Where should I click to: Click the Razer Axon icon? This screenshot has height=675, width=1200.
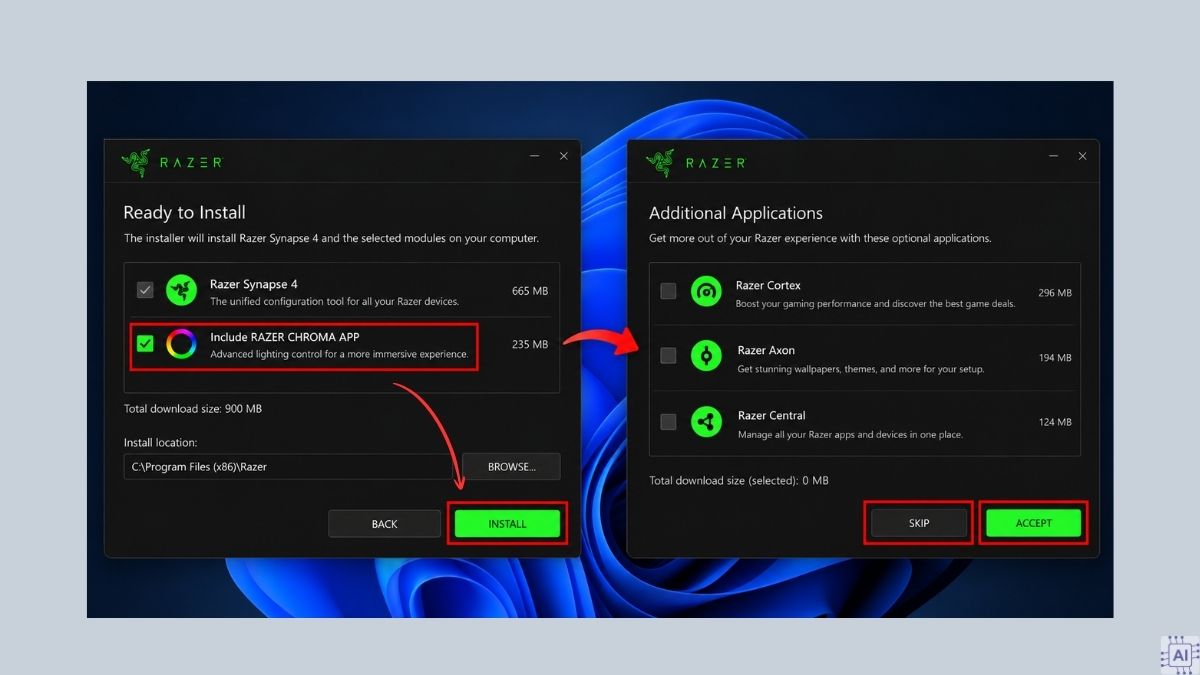[x=706, y=356]
